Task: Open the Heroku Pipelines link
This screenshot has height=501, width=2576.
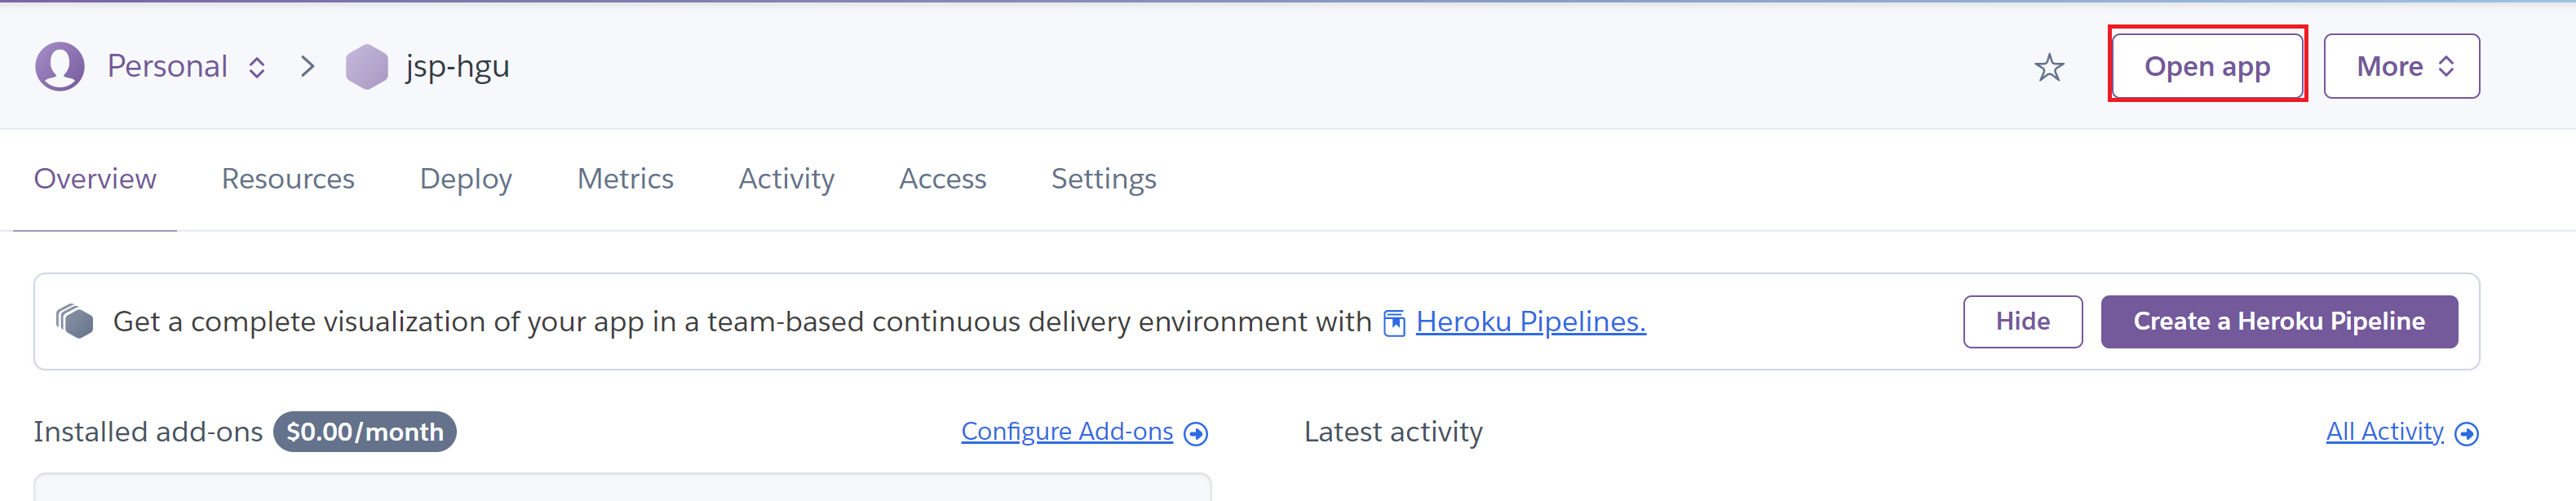Action: pos(1530,322)
